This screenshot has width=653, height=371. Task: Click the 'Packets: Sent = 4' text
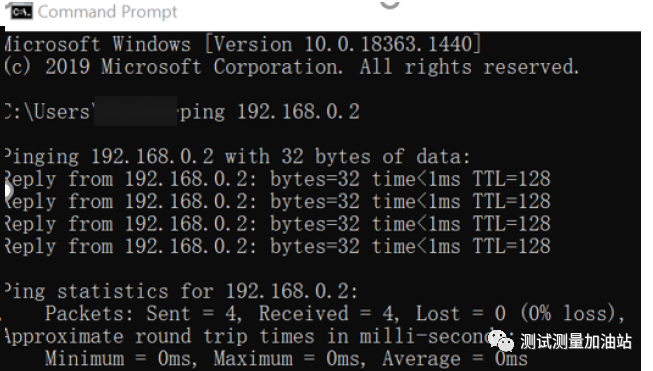[143, 314]
